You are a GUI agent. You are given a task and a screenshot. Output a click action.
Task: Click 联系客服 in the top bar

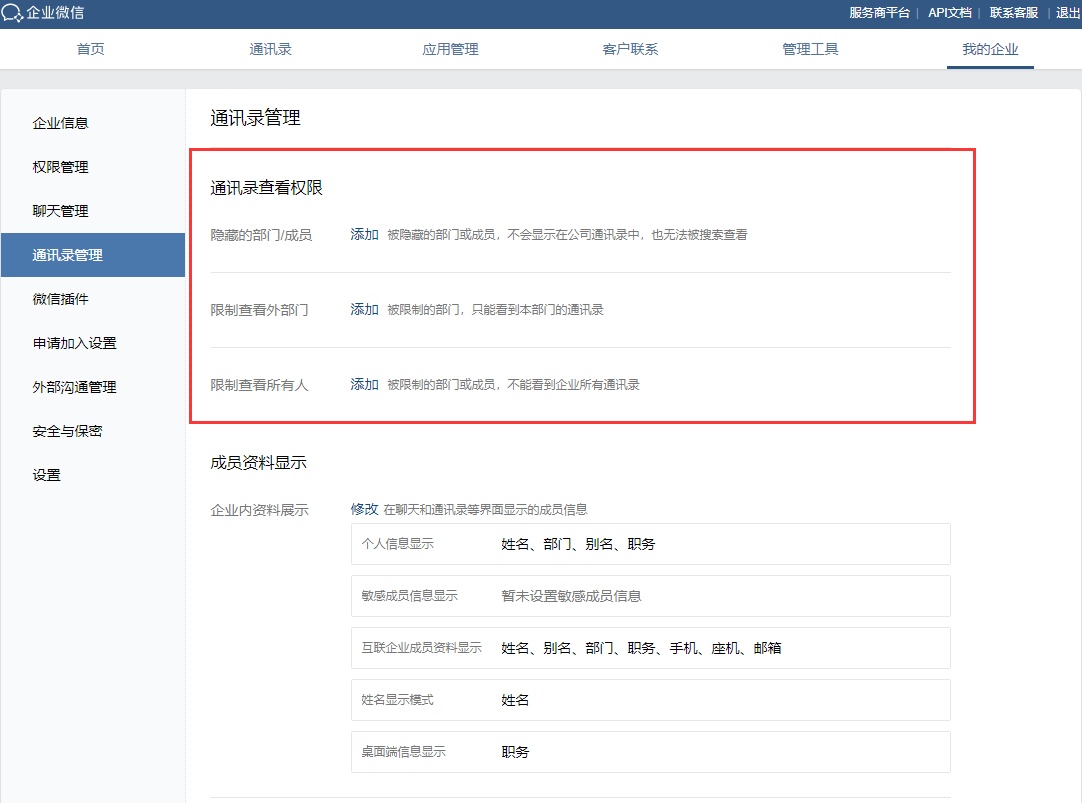point(1014,13)
